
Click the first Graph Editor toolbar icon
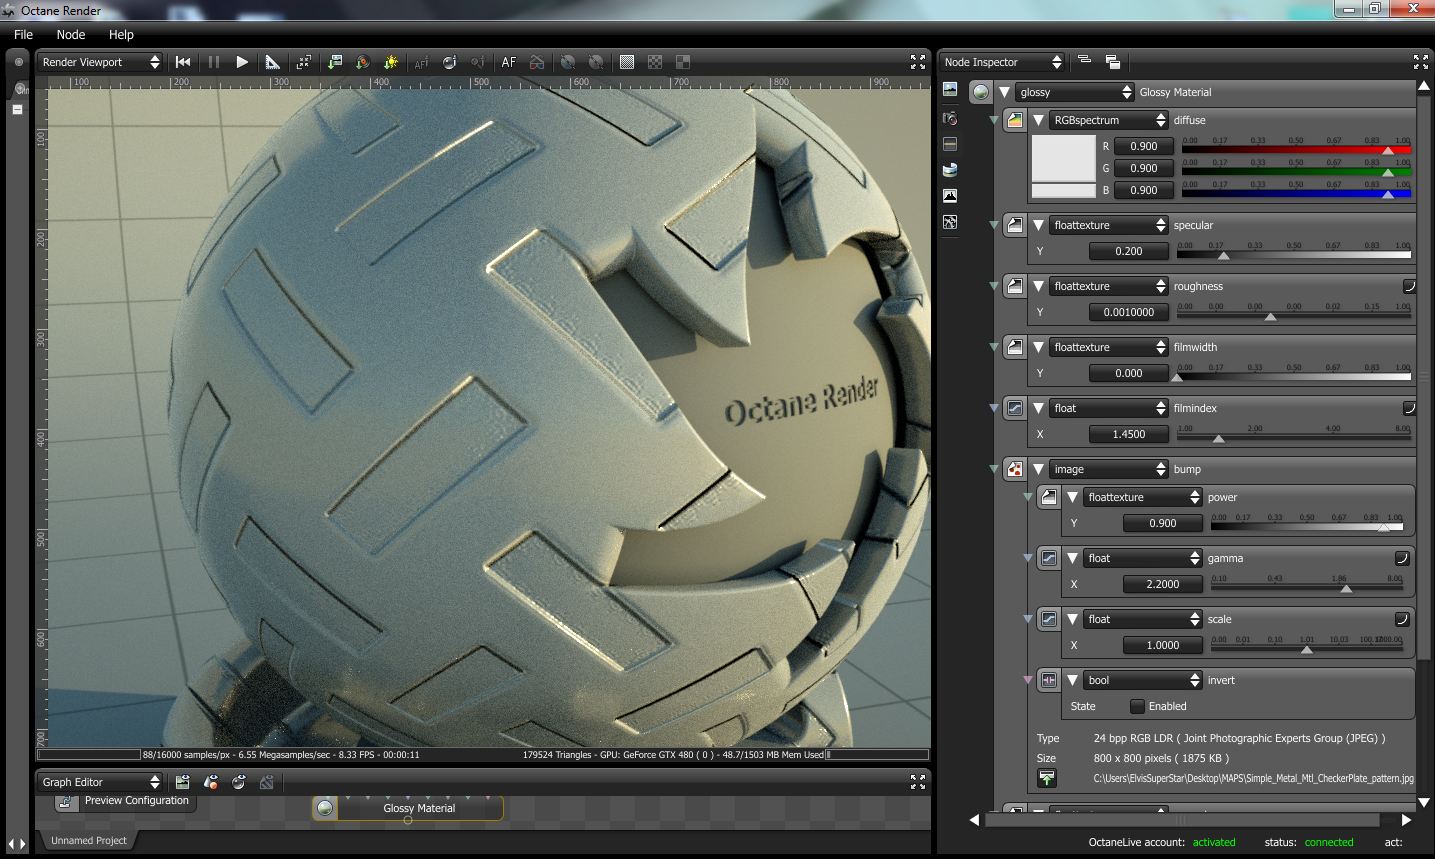tap(182, 782)
